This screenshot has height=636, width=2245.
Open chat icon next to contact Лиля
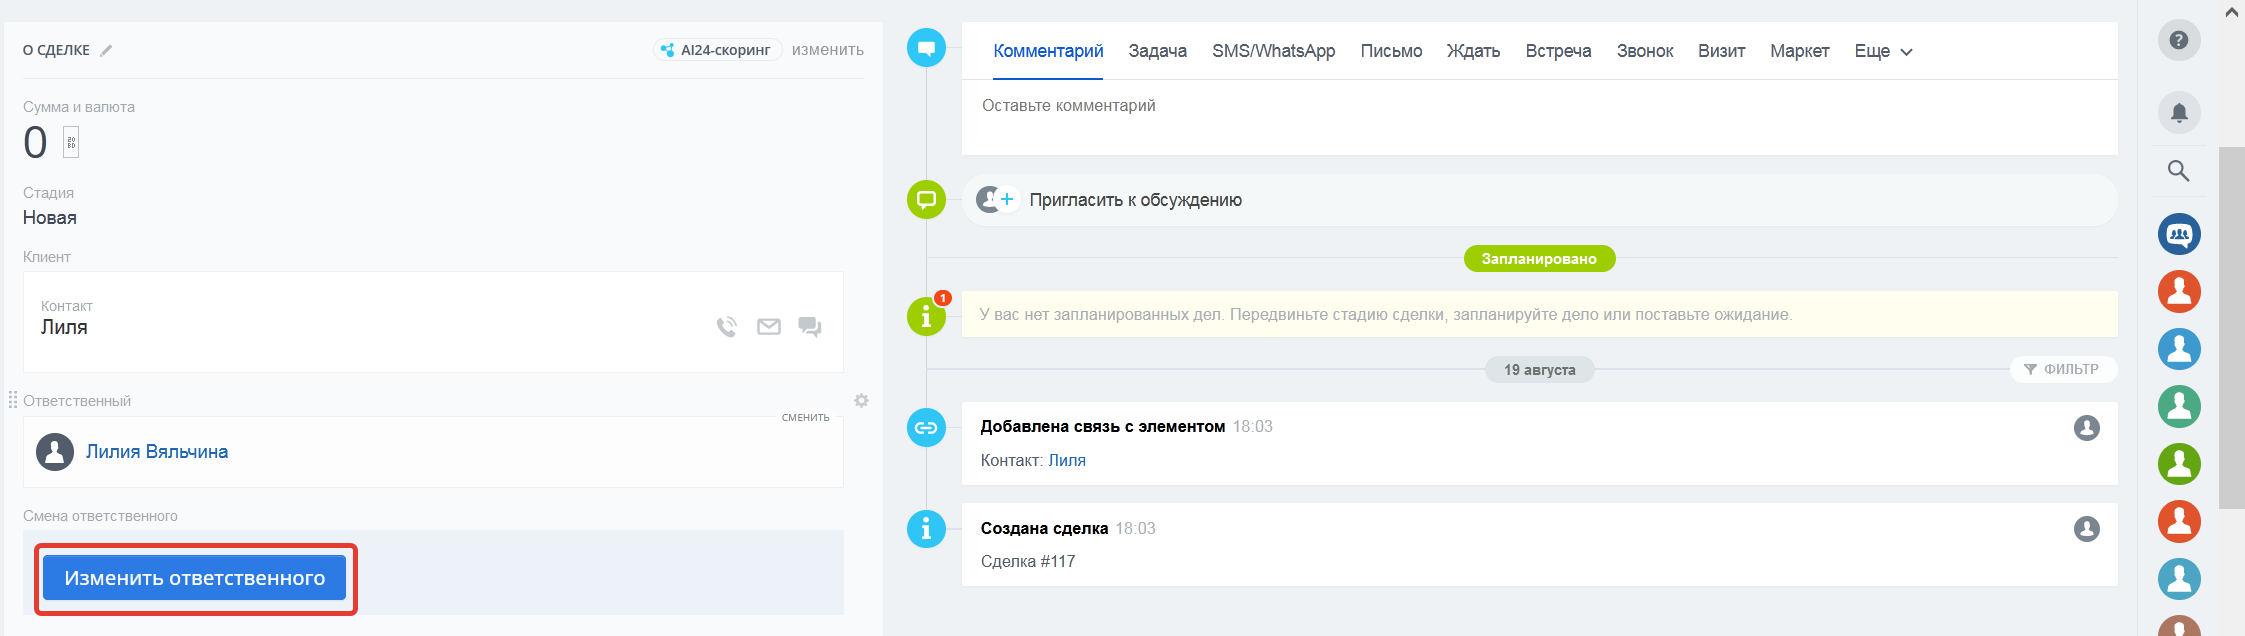point(809,327)
